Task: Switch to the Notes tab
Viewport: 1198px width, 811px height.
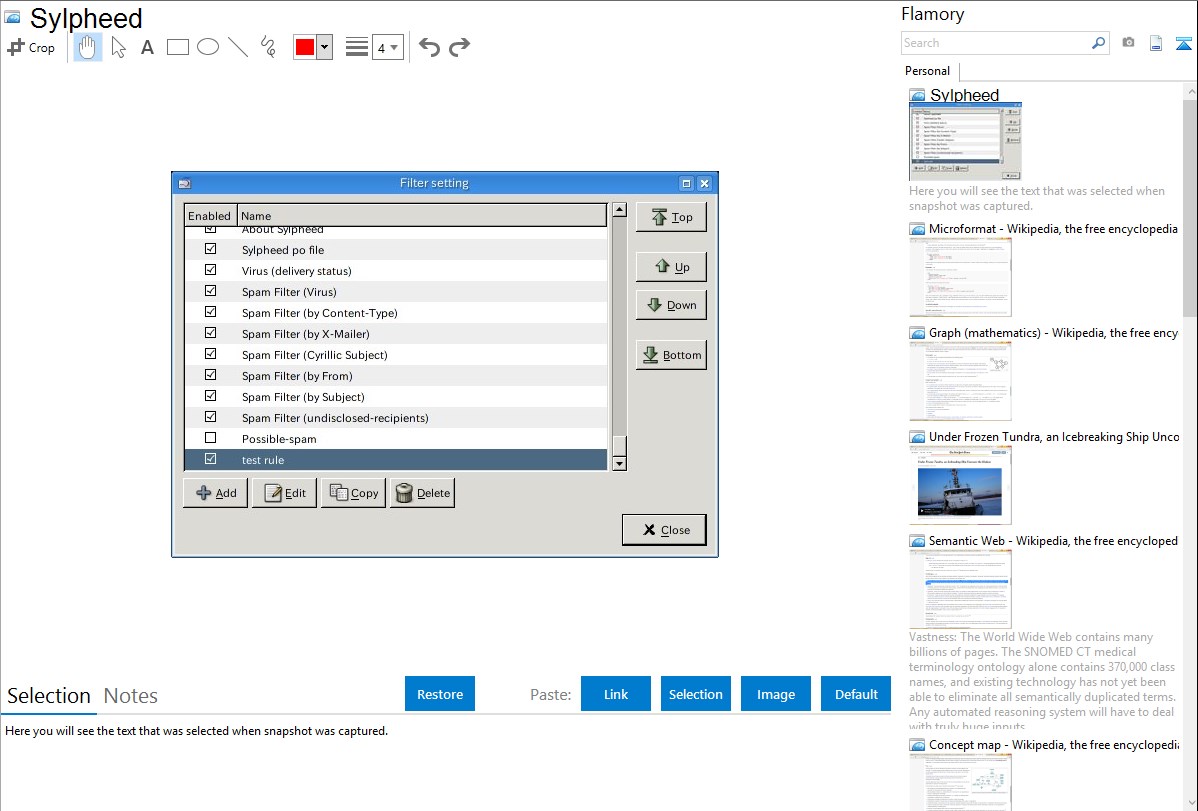Action: pyautogui.click(x=131, y=696)
